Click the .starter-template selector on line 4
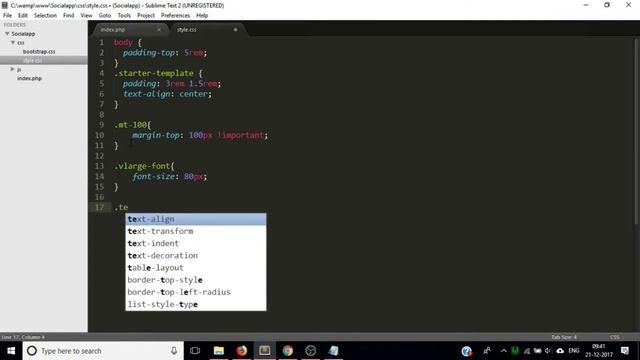 pos(154,73)
